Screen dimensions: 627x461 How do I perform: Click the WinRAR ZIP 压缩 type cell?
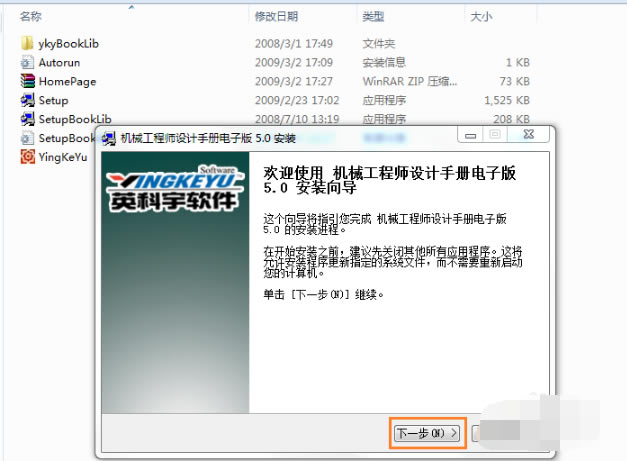410,81
